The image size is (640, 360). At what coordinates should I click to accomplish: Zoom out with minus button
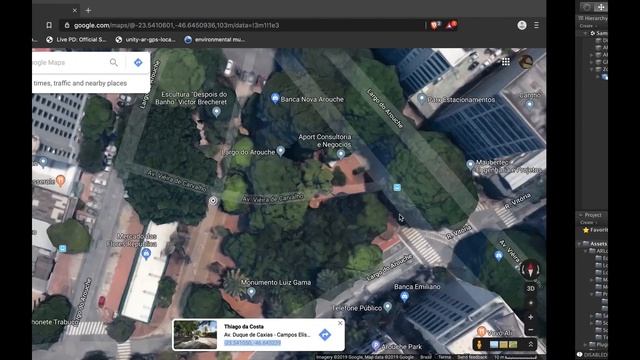pos(531,330)
